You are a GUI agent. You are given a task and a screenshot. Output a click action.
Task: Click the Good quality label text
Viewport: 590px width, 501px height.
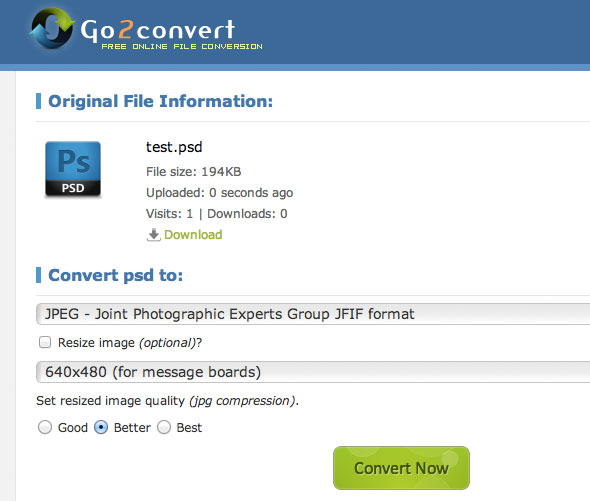click(73, 428)
